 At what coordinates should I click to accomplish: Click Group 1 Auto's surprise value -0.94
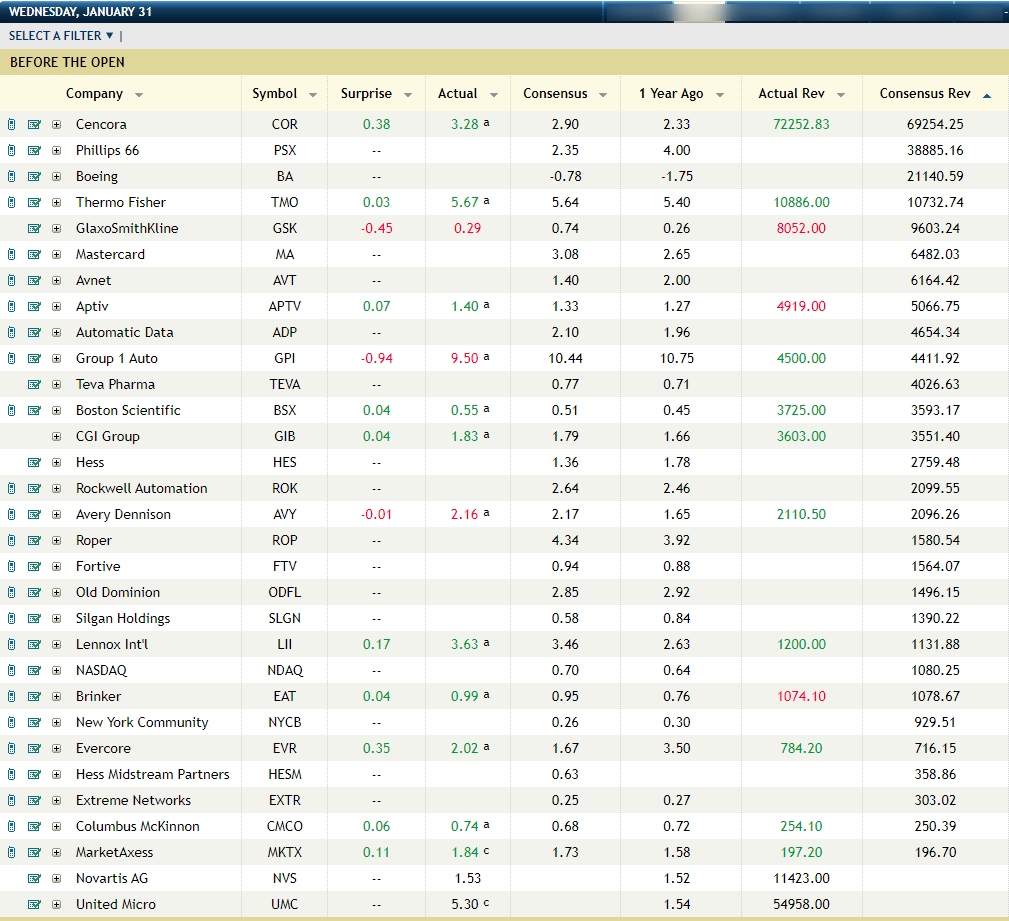pos(376,358)
